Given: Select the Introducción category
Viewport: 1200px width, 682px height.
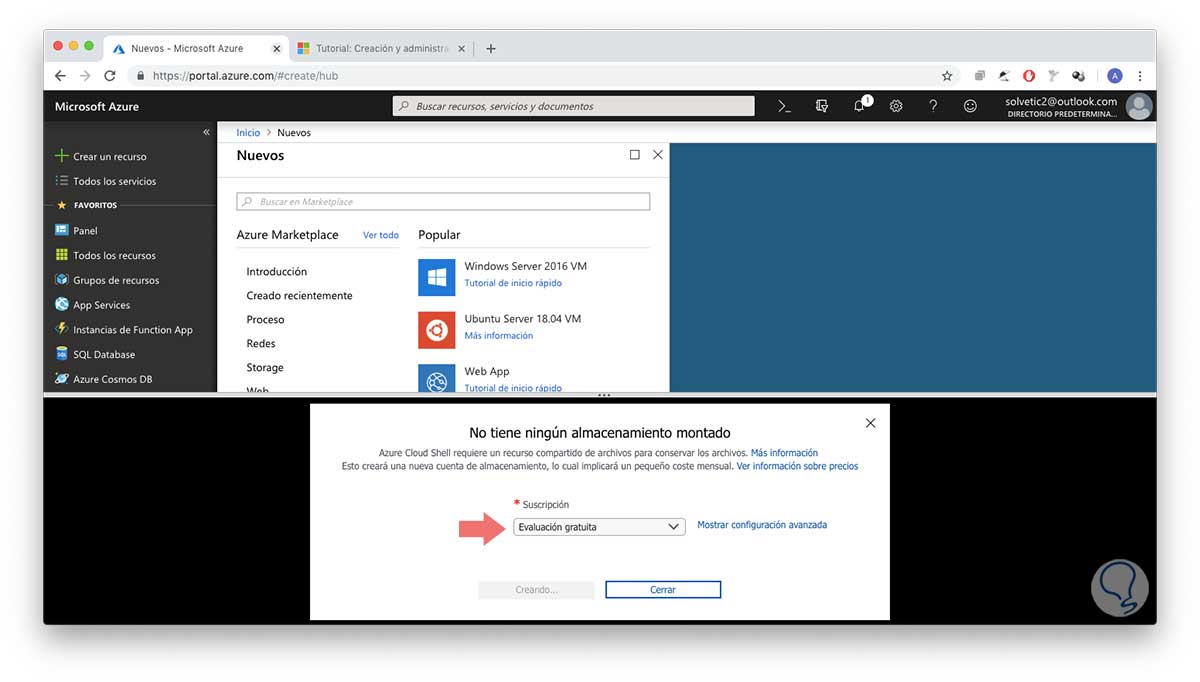Looking at the screenshot, I should point(277,271).
